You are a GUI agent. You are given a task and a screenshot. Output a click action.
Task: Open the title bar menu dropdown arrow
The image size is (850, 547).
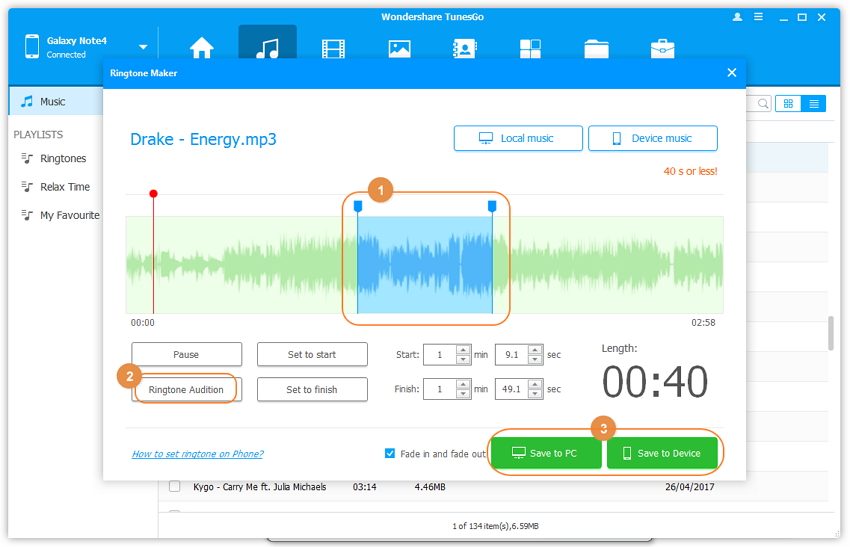tap(758, 17)
